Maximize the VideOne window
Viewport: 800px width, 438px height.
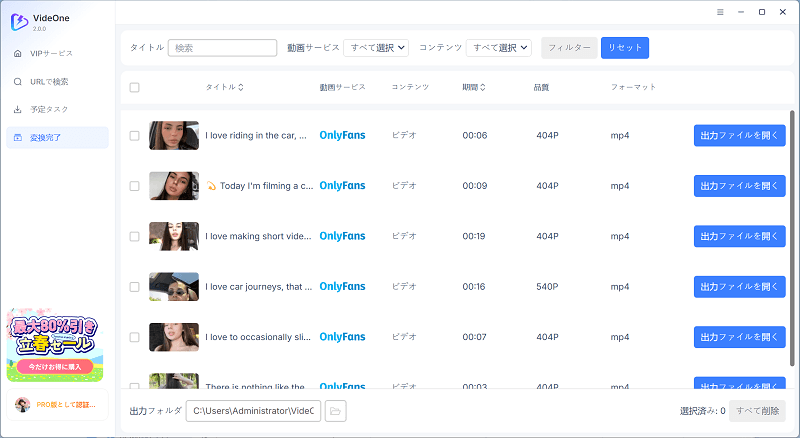click(x=762, y=12)
